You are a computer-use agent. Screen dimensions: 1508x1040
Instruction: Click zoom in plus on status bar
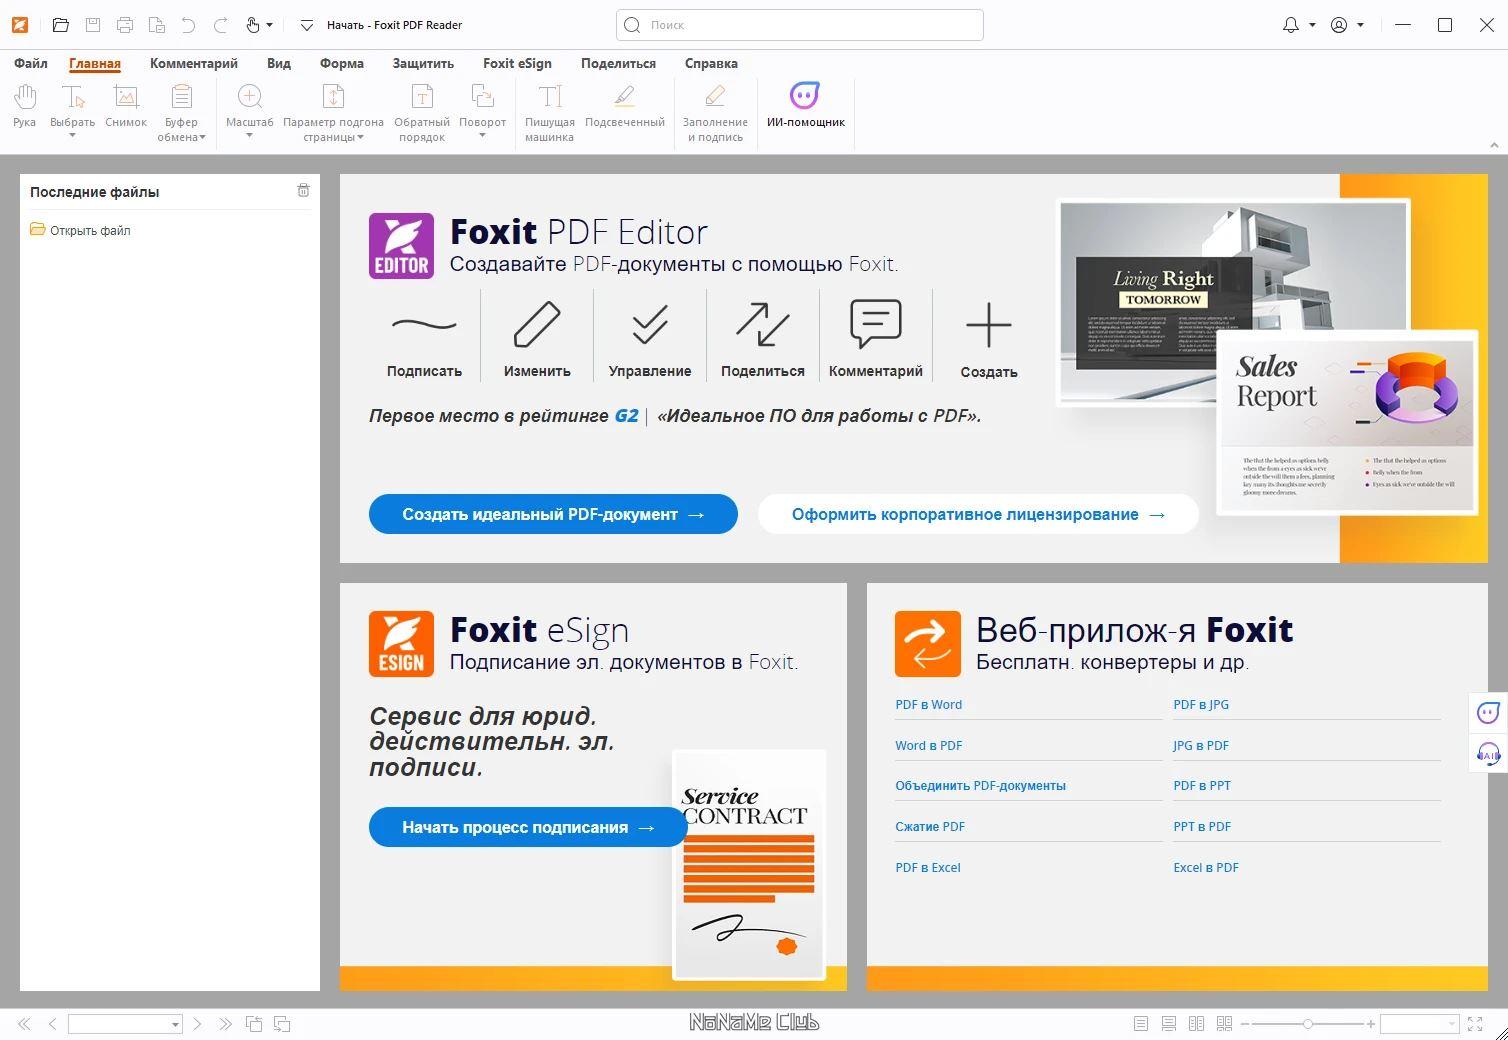pos(1371,1024)
